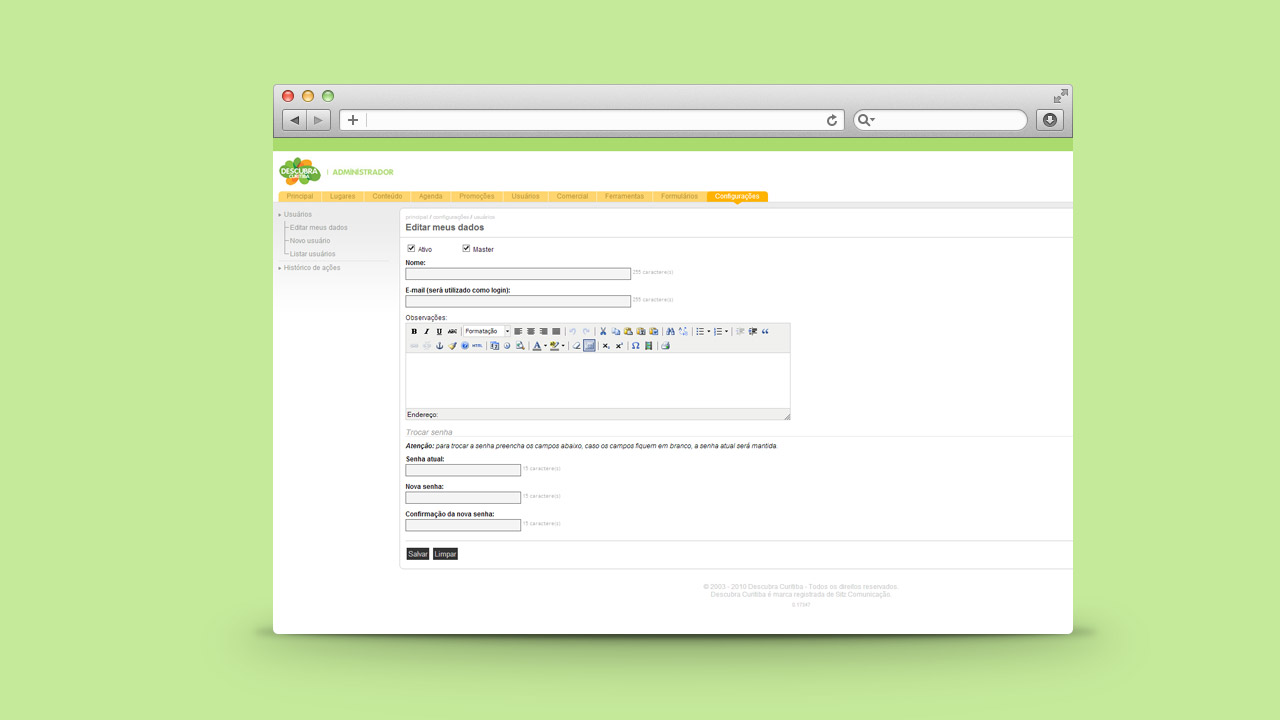Click the browser reload icon
Image resolution: width=1280 pixels, height=720 pixels.
tap(831, 120)
